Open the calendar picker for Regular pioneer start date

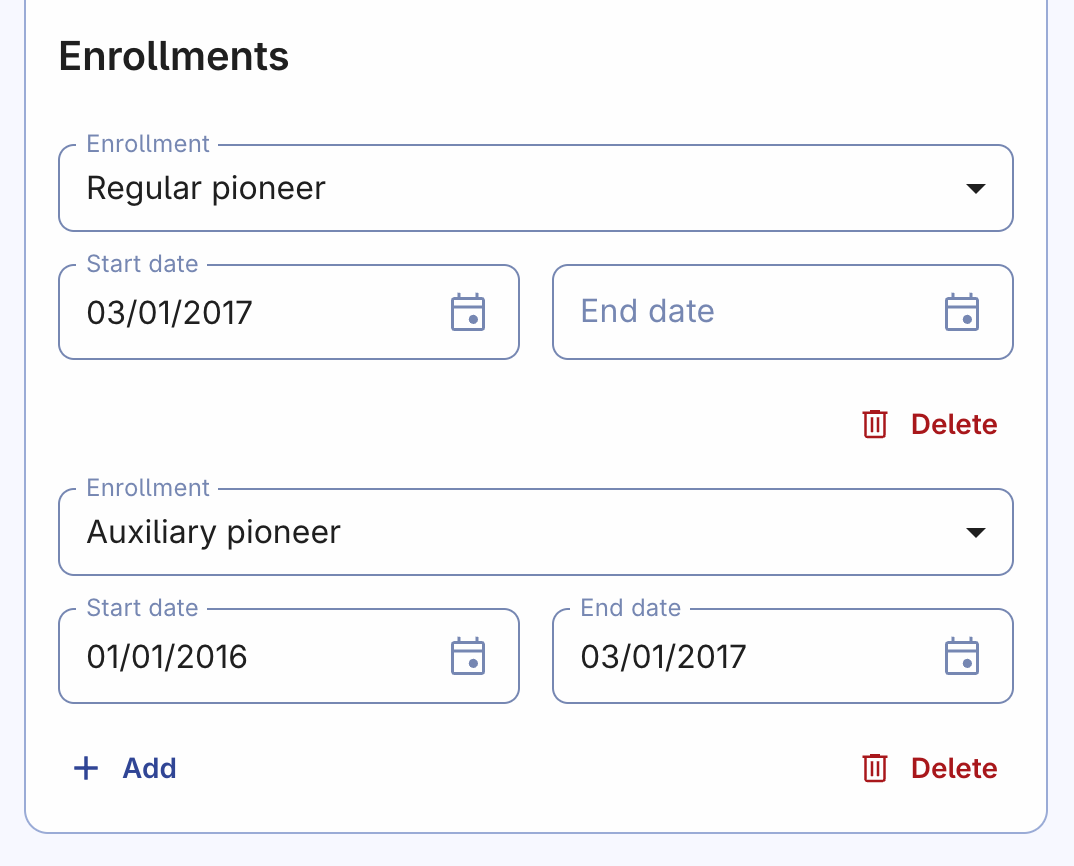pos(469,312)
